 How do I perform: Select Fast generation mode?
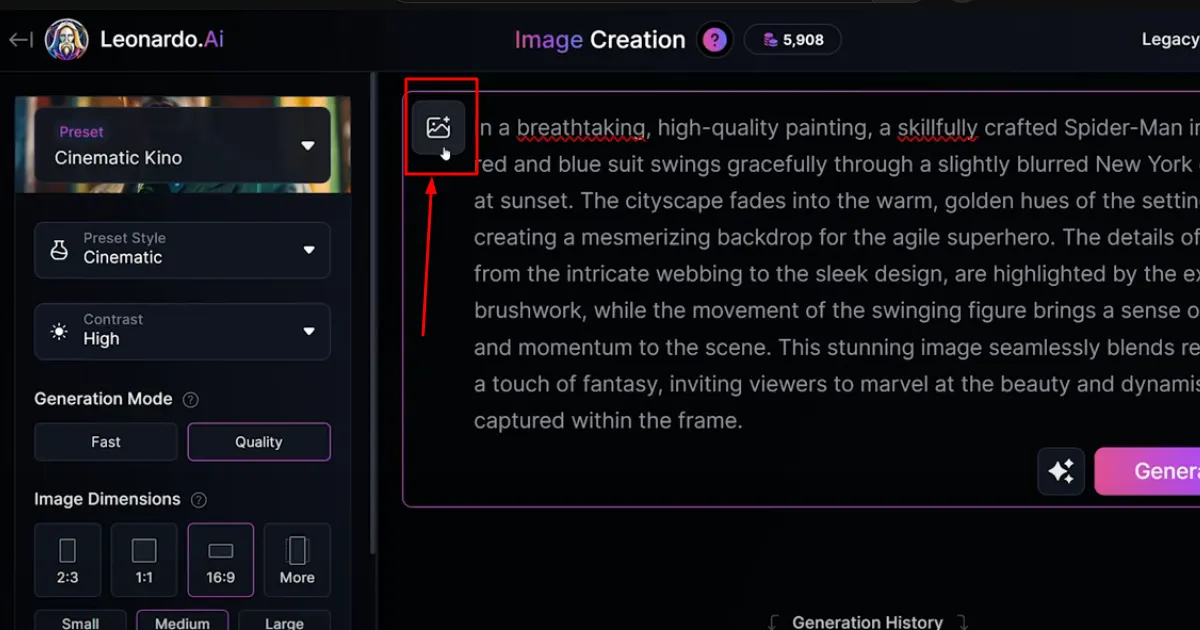pos(106,442)
